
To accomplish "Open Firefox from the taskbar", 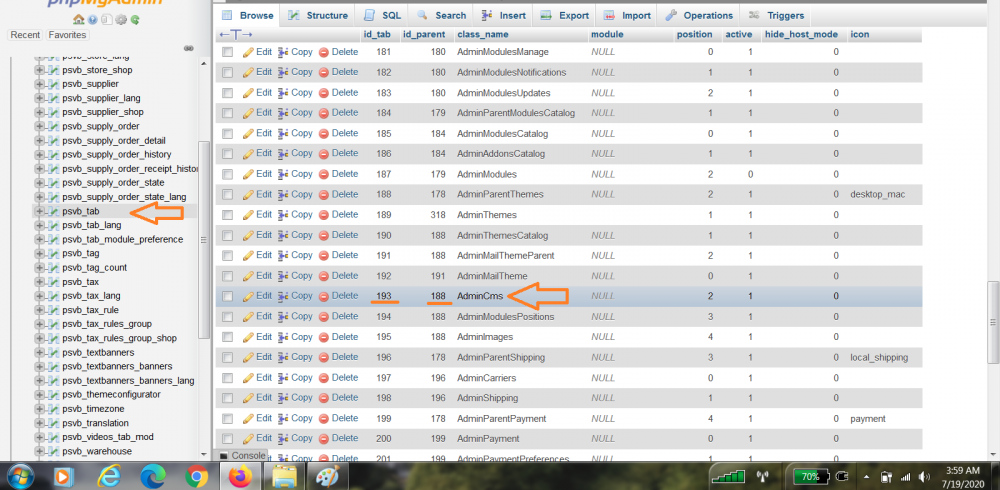I will point(239,476).
